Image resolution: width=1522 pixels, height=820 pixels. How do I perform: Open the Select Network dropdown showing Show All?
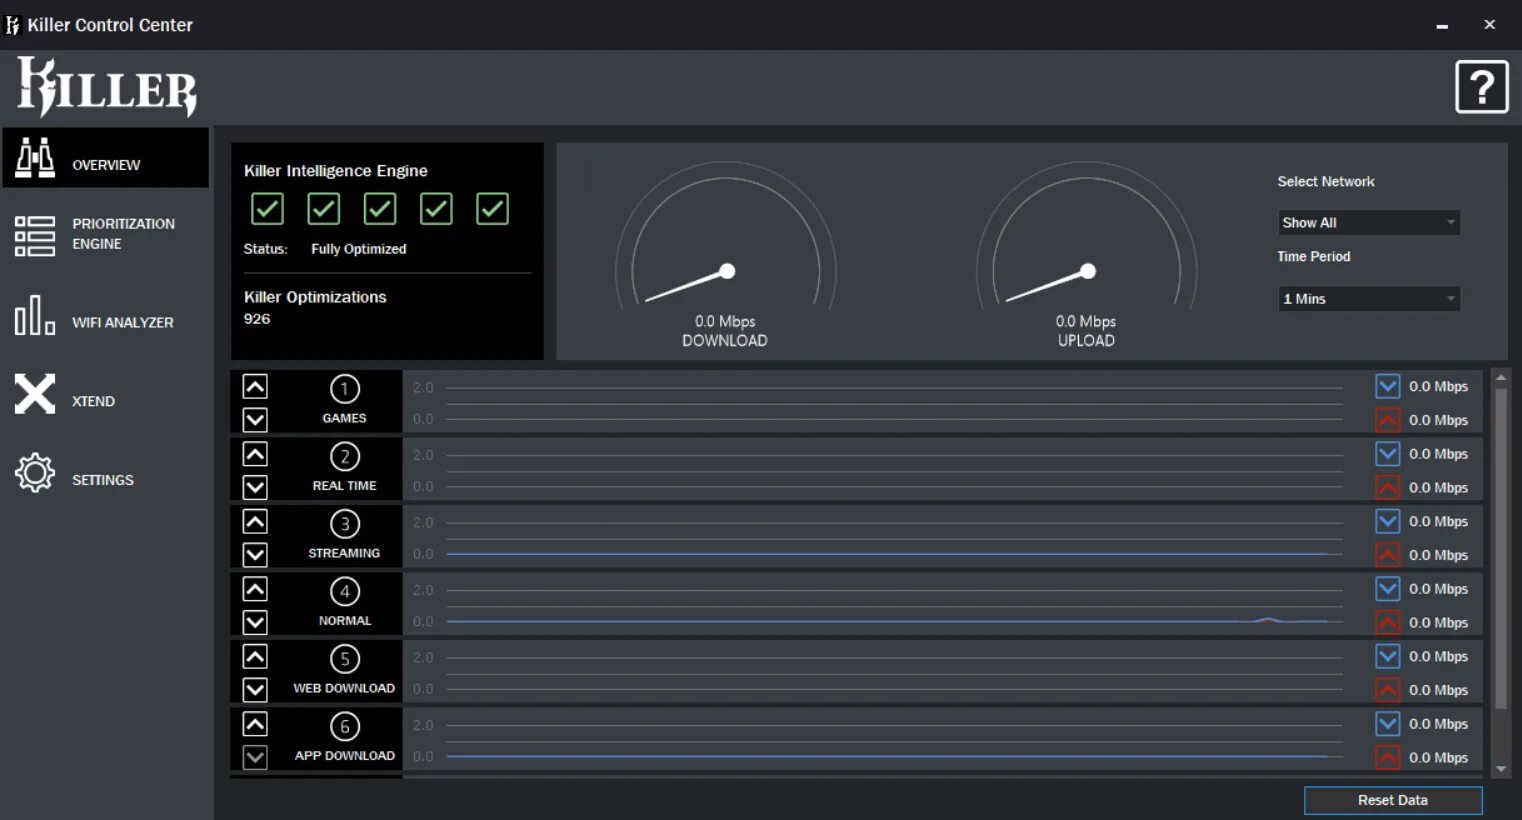(1369, 222)
